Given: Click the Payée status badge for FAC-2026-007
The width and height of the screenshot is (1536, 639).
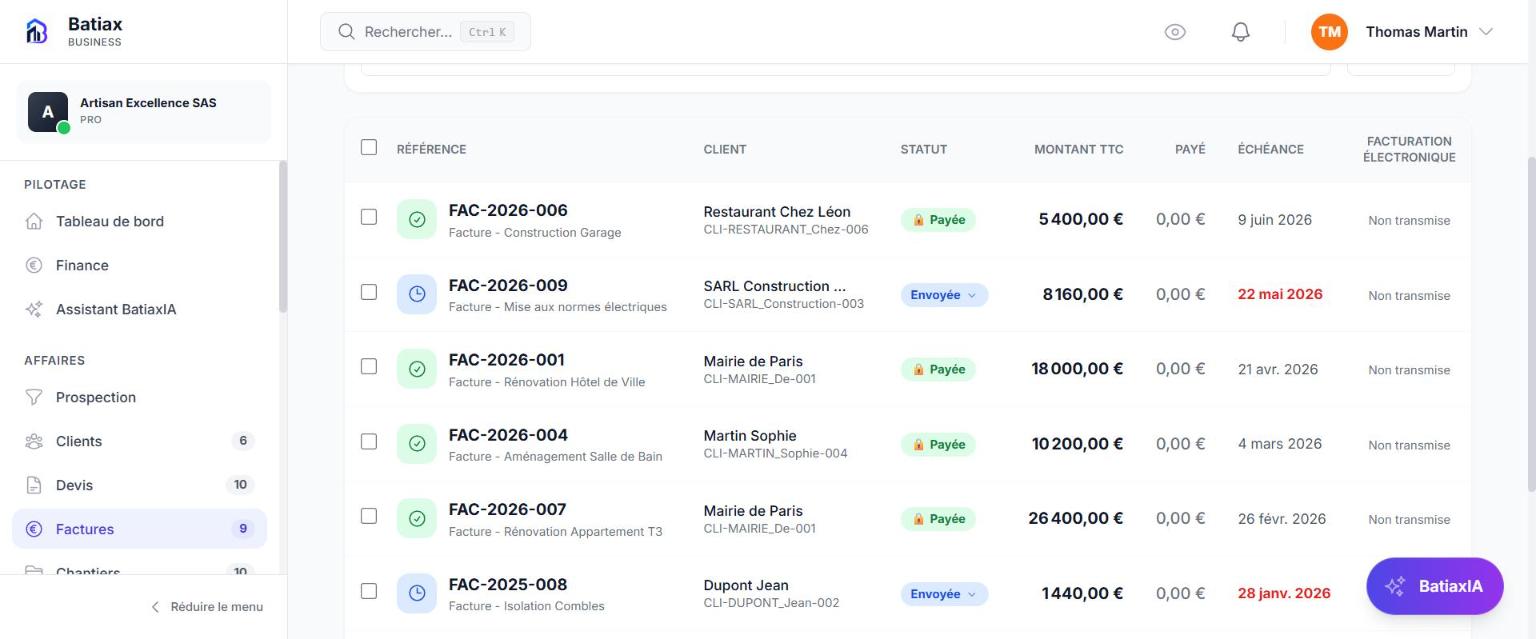Looking at the screenshot, I should coord(938,519).
